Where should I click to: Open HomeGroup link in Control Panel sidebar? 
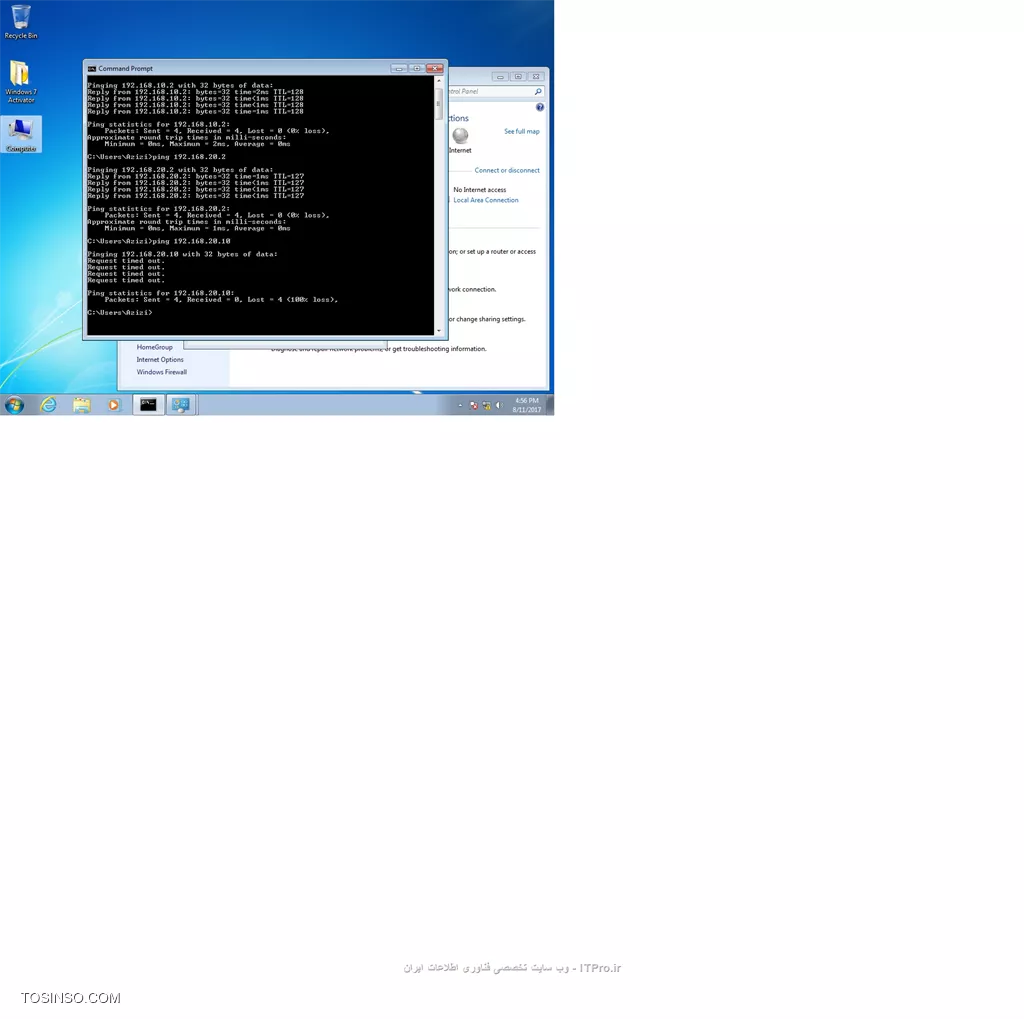[155, 348]
